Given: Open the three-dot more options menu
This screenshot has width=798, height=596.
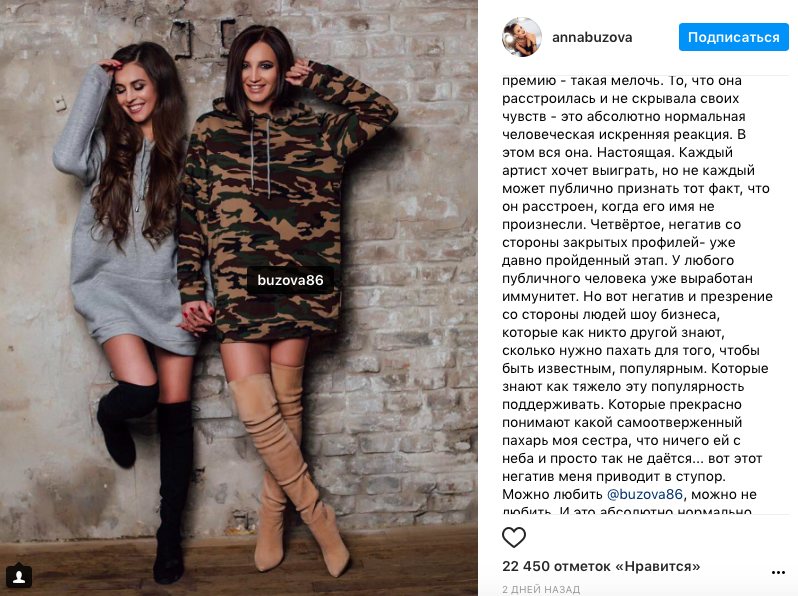Looking at the screenshot, I should 778,573.
